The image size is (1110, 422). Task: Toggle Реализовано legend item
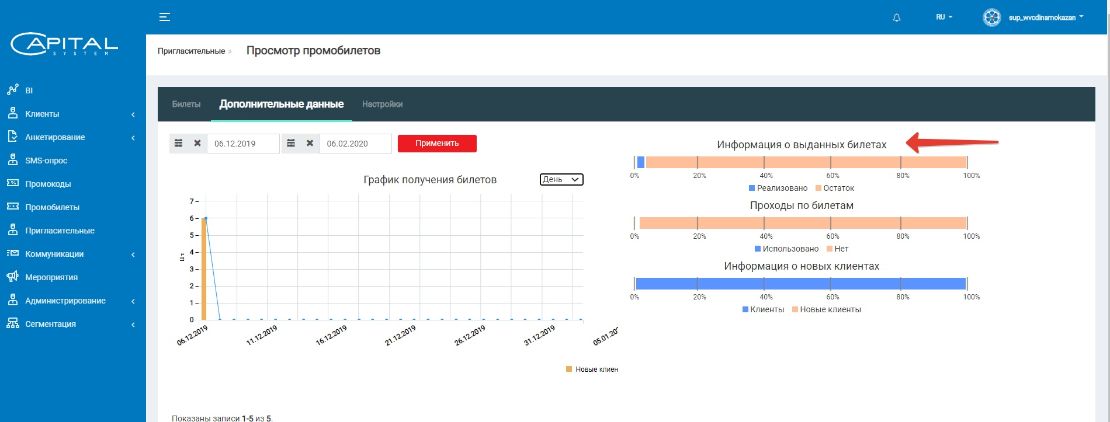(x=777, y=188)
